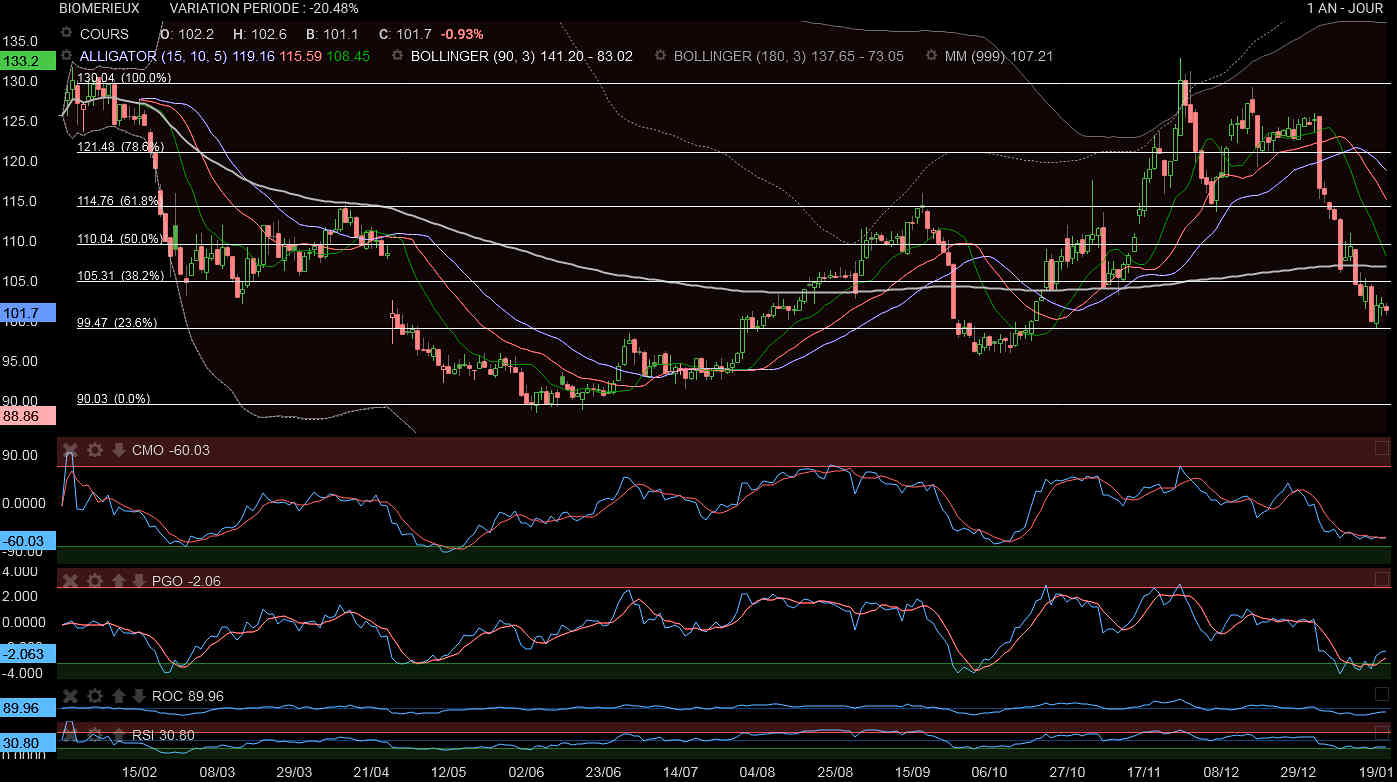Image resolution: width=1397 pixels, height=782 pixels.
Task: Open the 1 AN - JOUR period selector
Action: pyautogui.click(x=1344, y=8)
